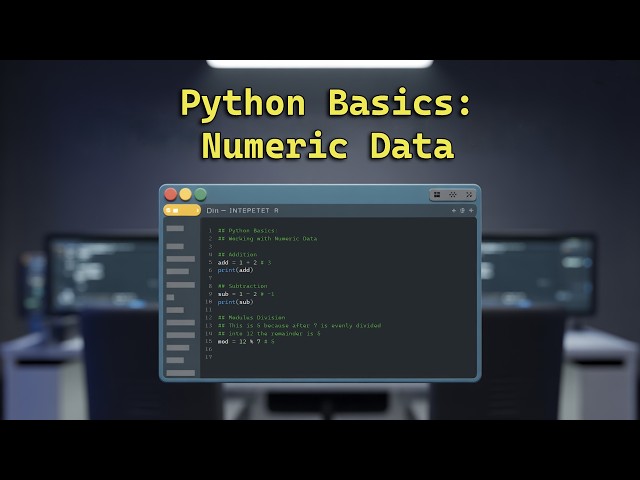Select the "Din – INTEPETET R" tab title

click(x=242, y=211)
